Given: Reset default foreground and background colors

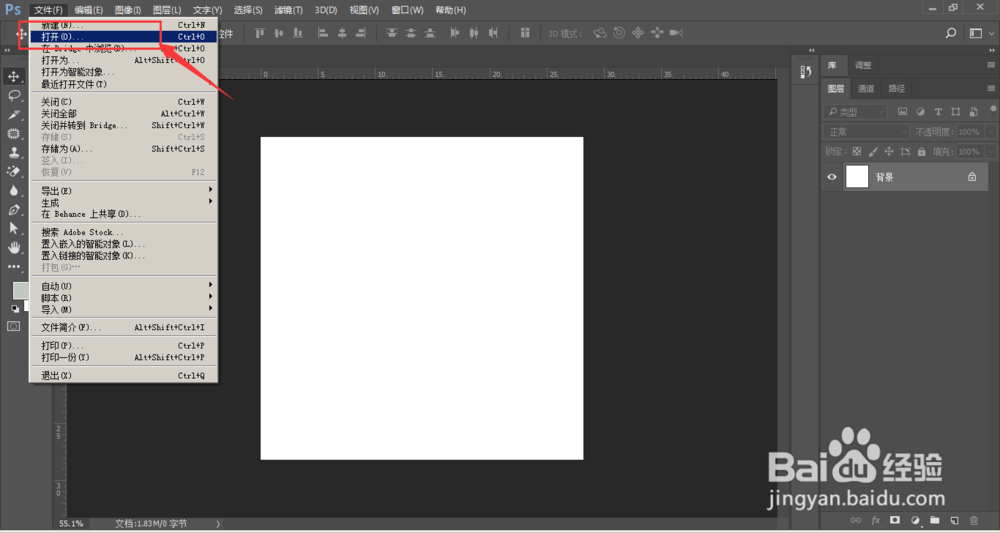Looking at the screenshot, I should coord(14,309).
